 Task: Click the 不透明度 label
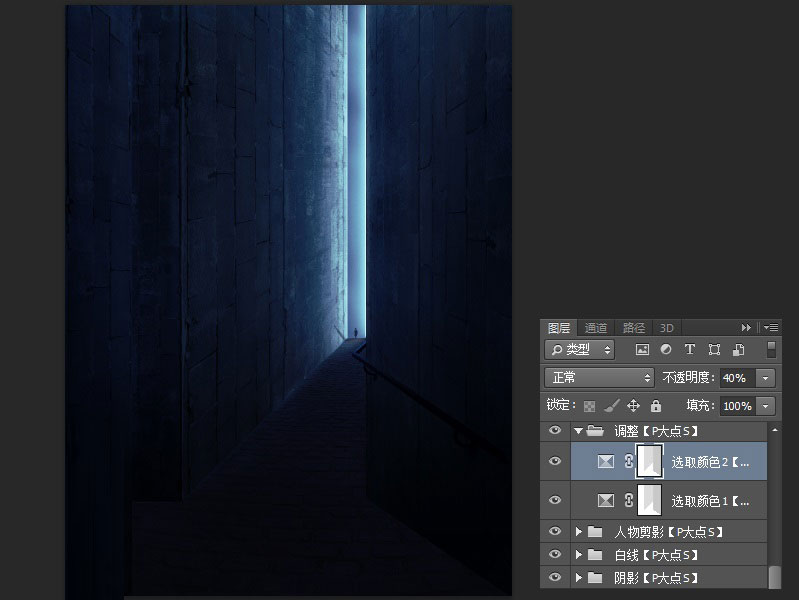click(x=688, y=378)
